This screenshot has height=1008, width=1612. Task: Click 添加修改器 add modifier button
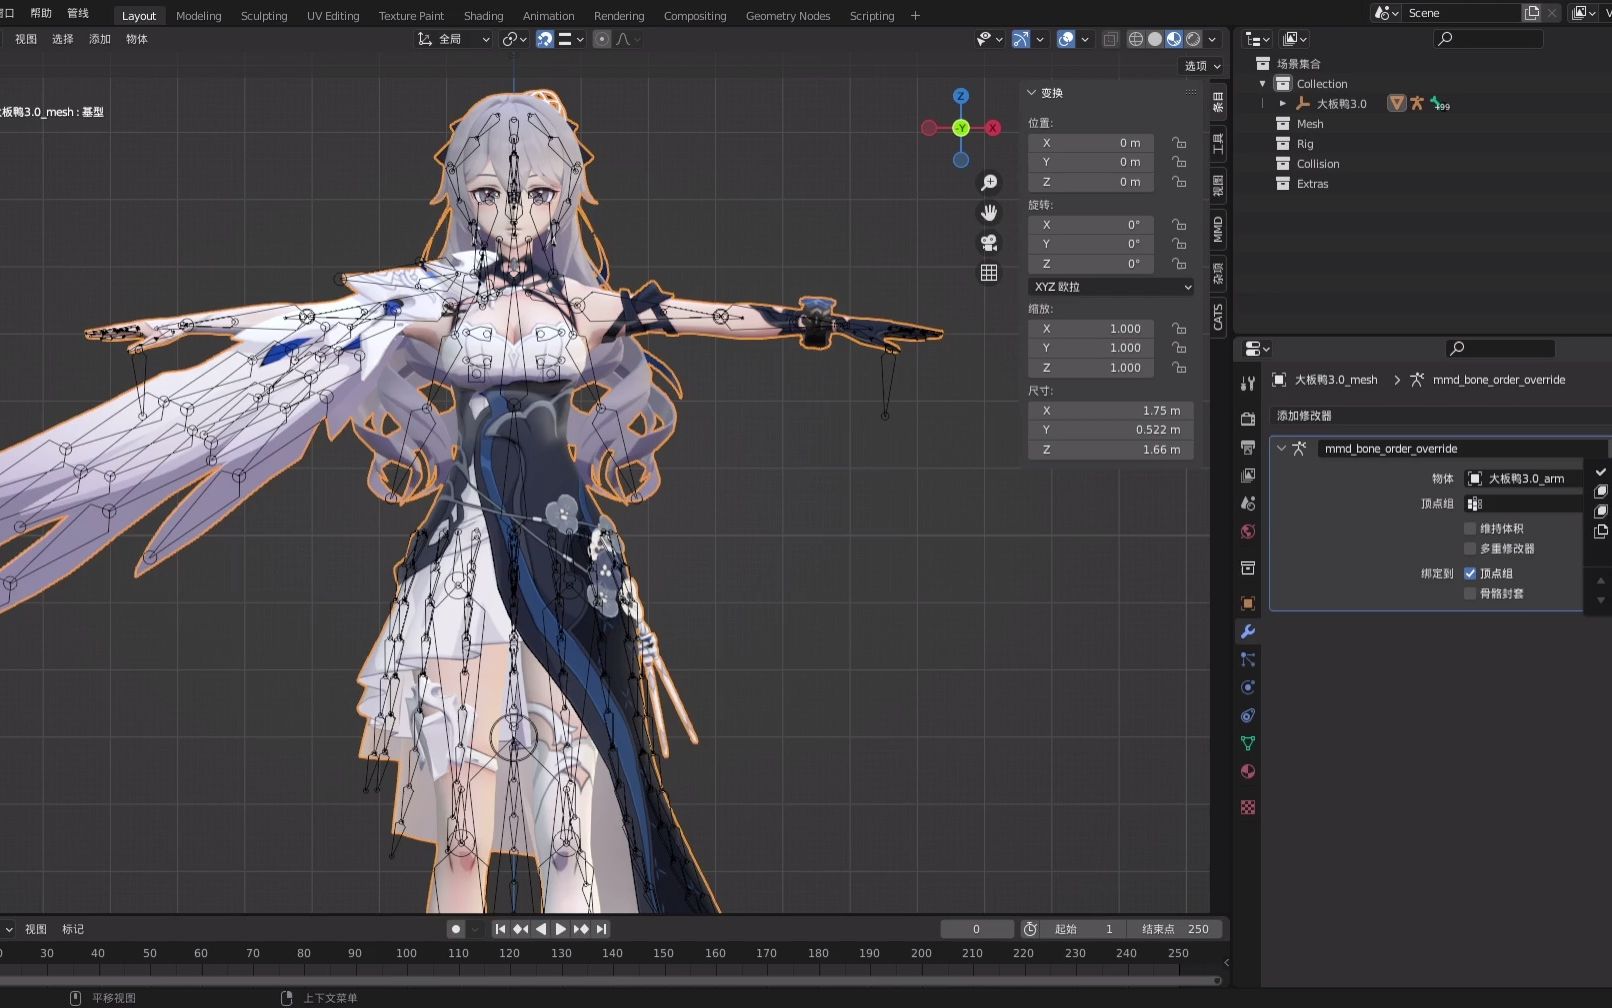click(1440, 415)
